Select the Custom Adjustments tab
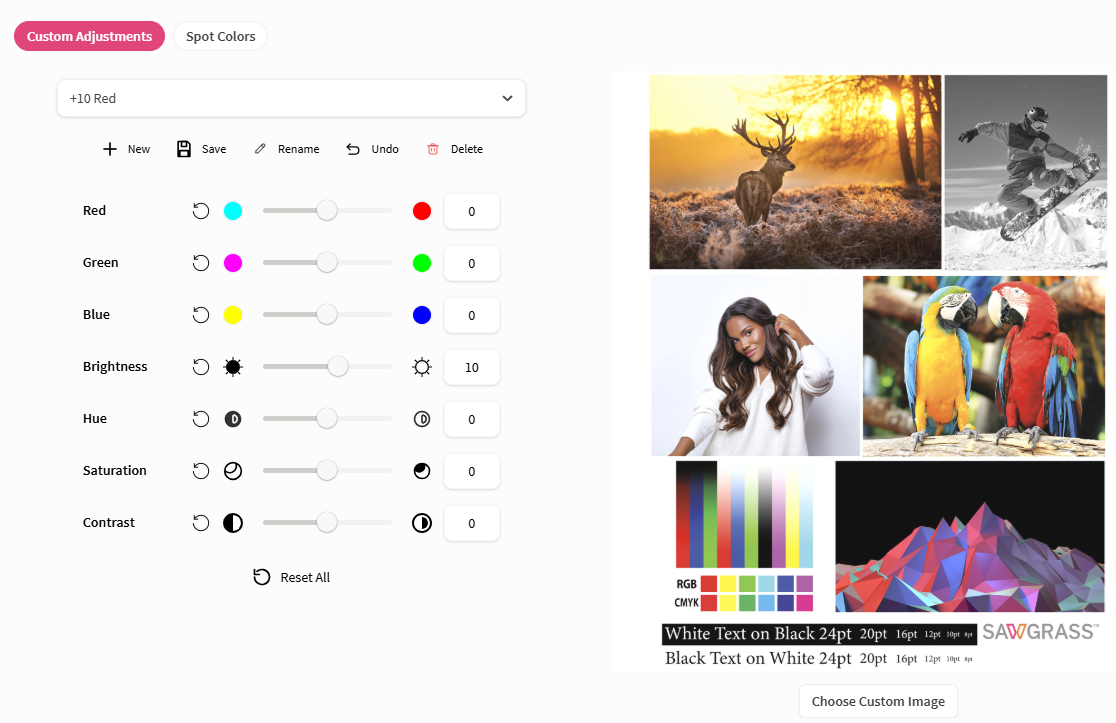 [90, 36]
